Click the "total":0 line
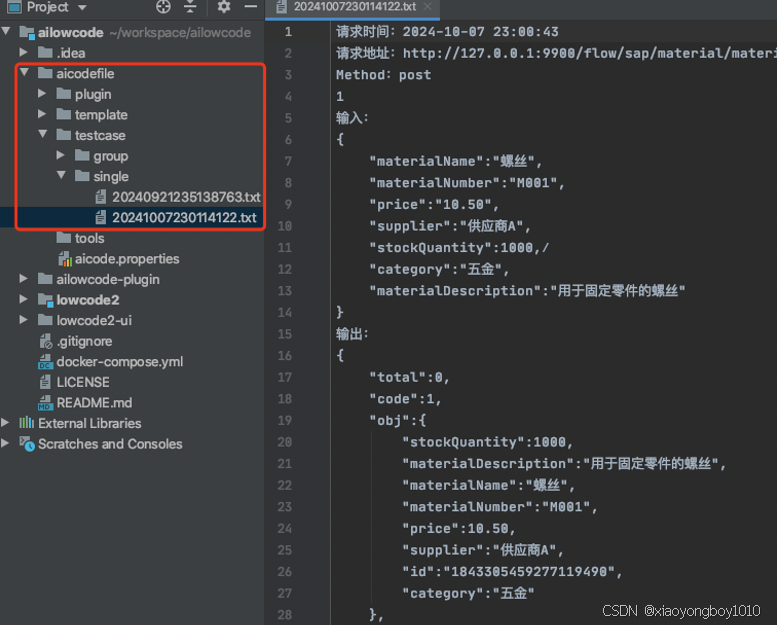Viewport: 777px width, 625px height. tap(409, 378)
